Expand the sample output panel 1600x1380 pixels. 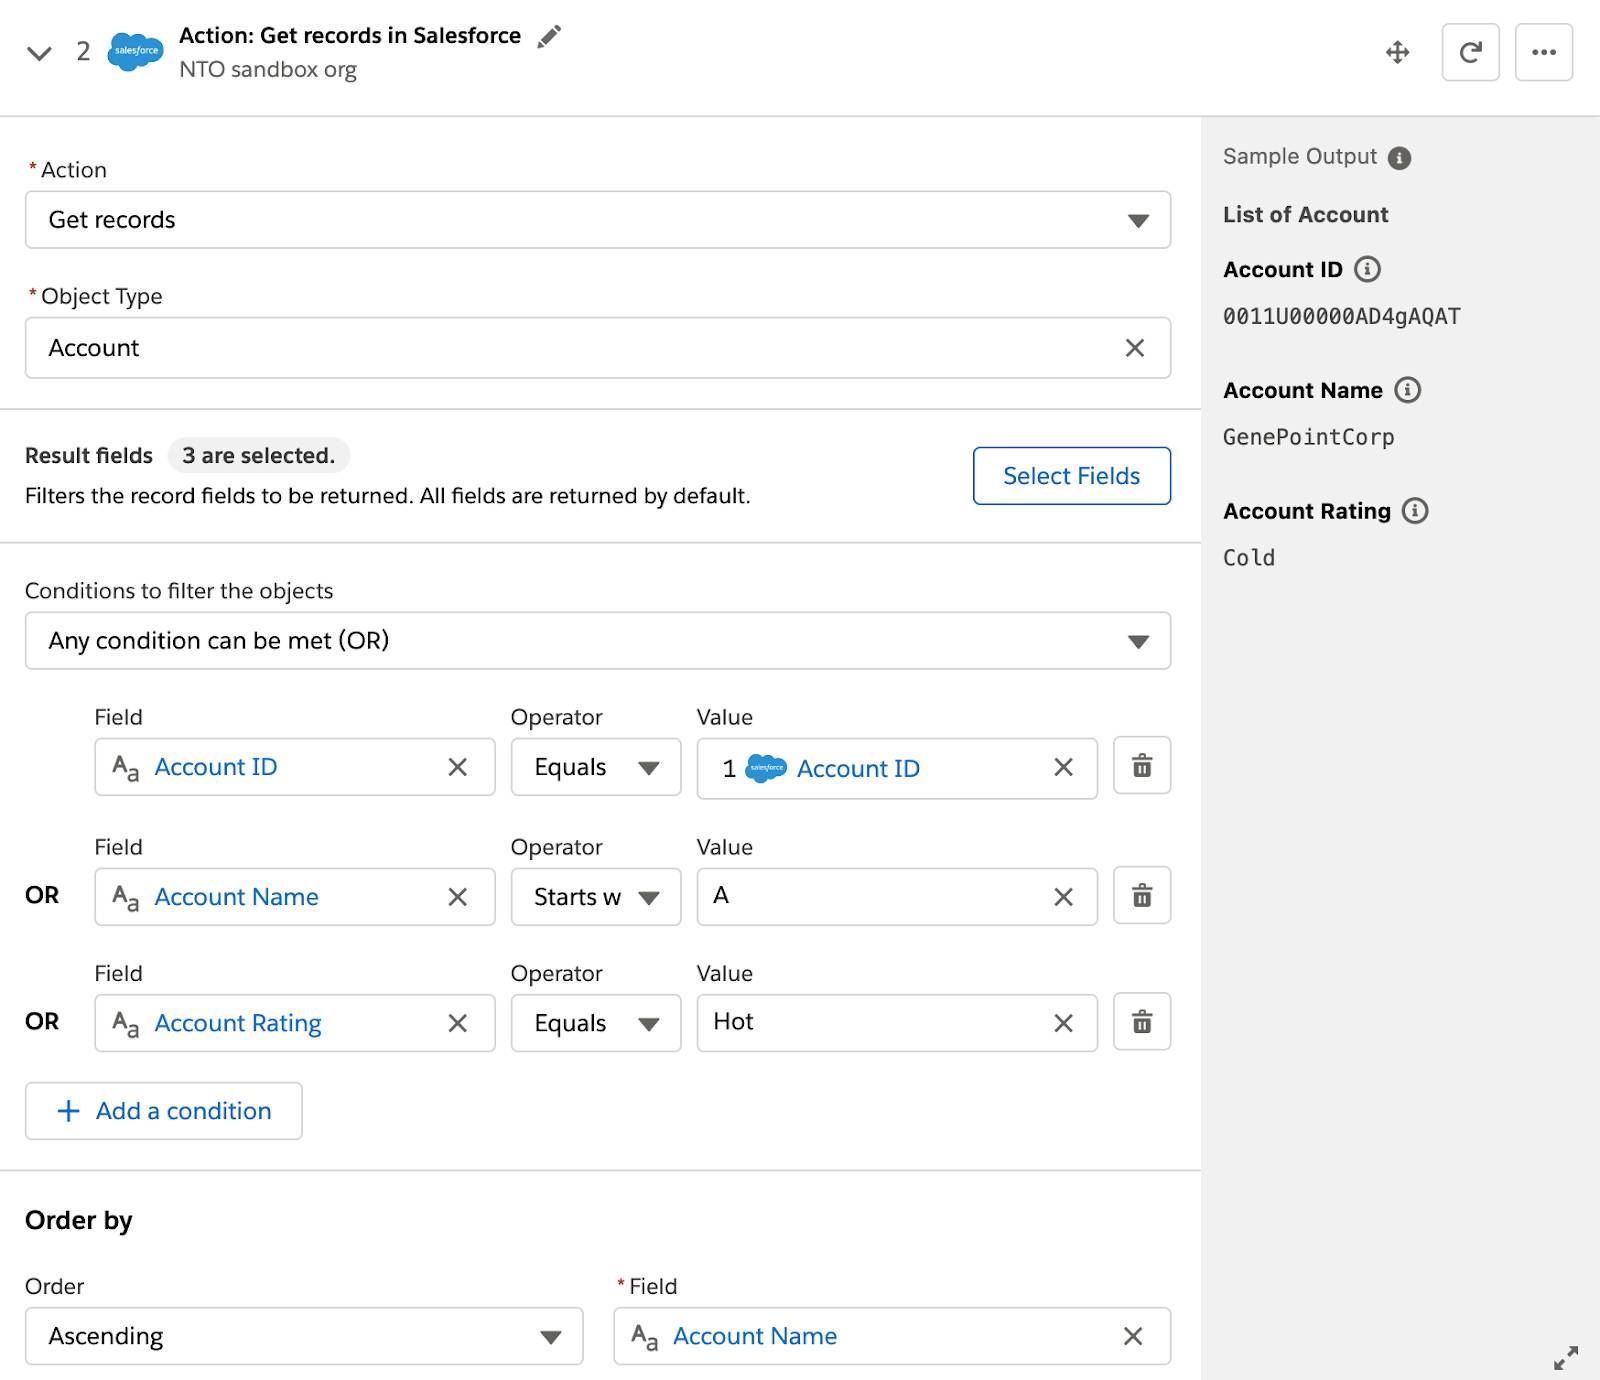(x=1565, y=1357)
